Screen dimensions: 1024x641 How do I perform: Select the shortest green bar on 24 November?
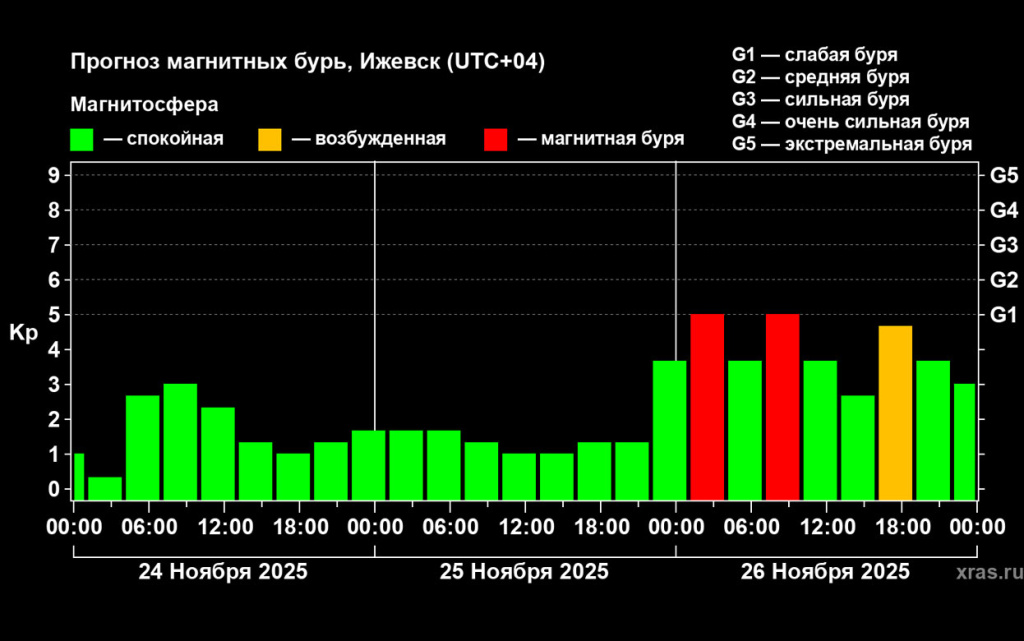pyautogui.click(x=105, y=488)
